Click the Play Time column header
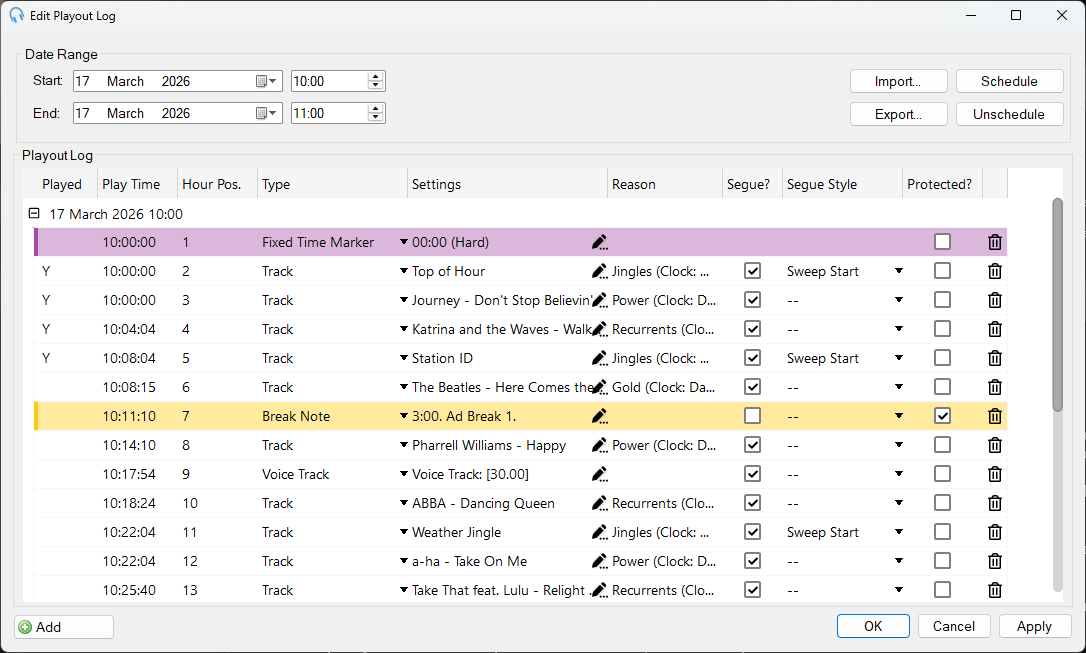The width and height of the screenshot is (1086, 653). point(137,184)
